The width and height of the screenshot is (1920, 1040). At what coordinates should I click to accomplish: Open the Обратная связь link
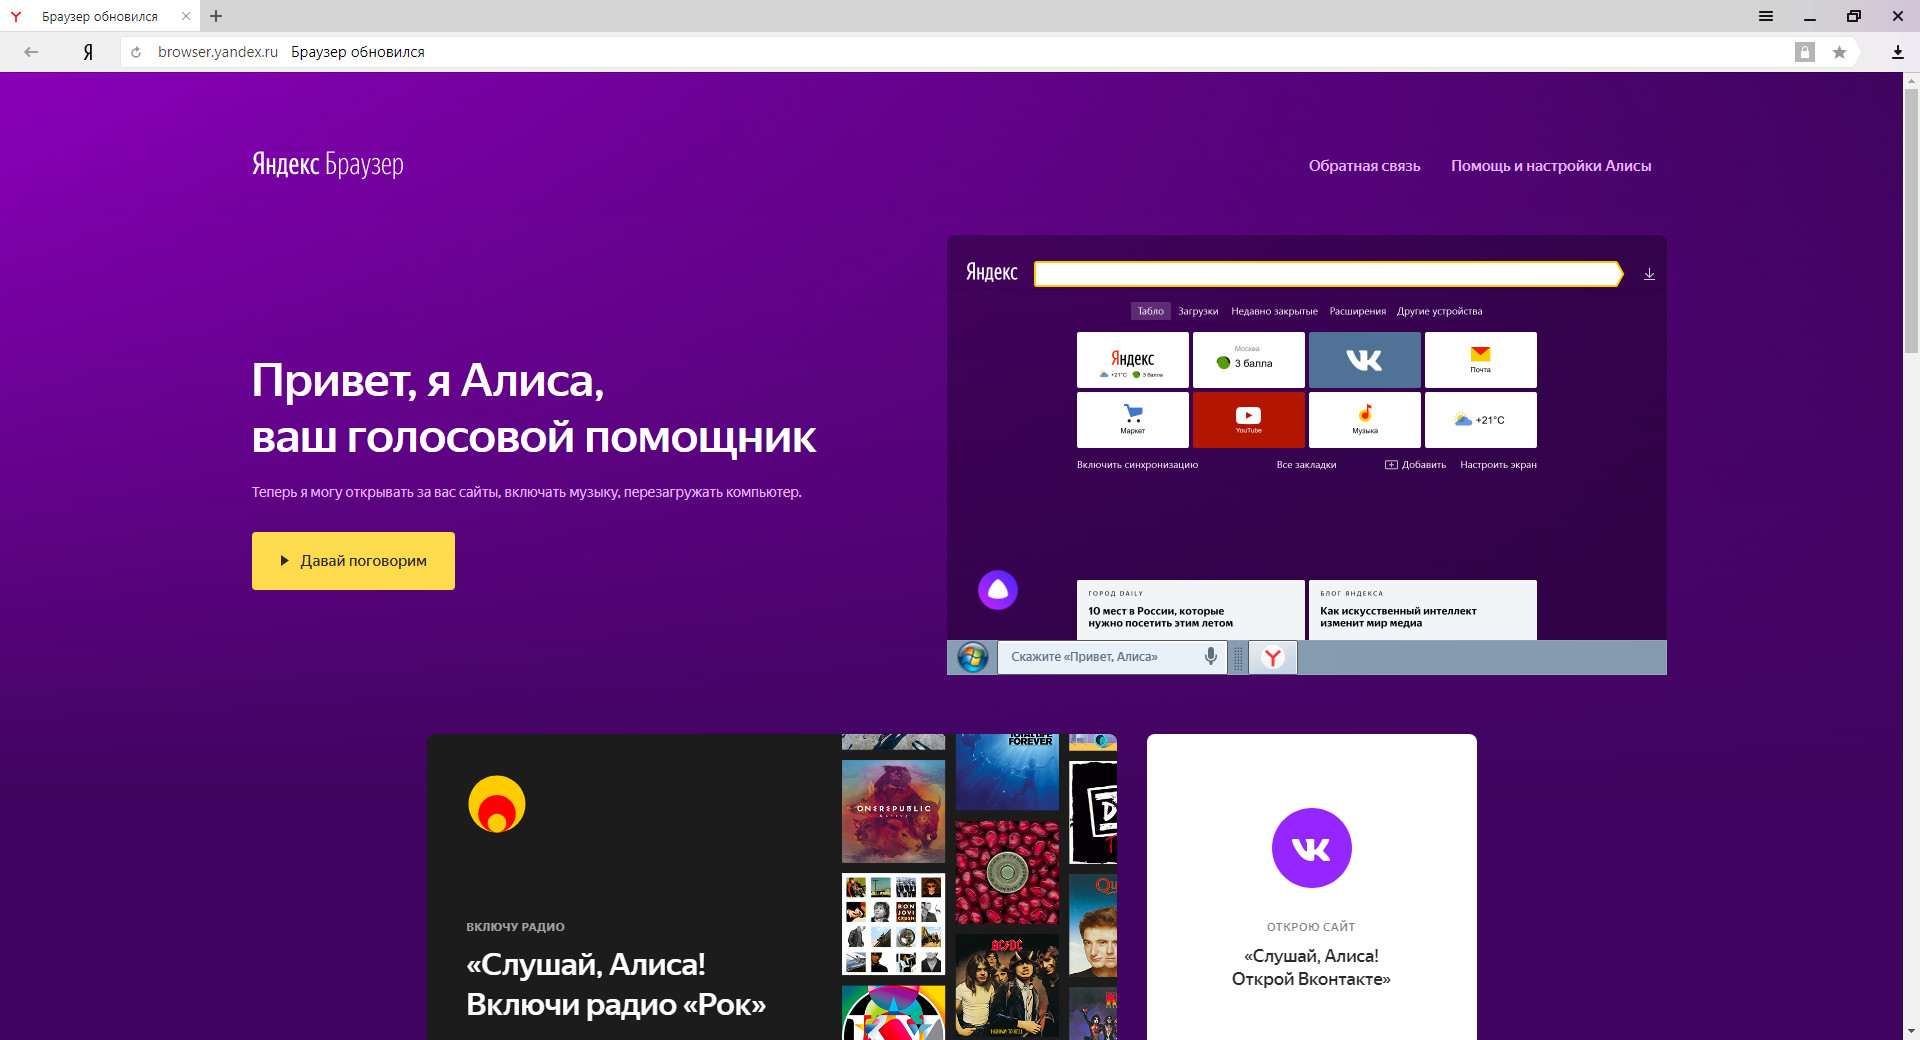(x=1364, y=166)
